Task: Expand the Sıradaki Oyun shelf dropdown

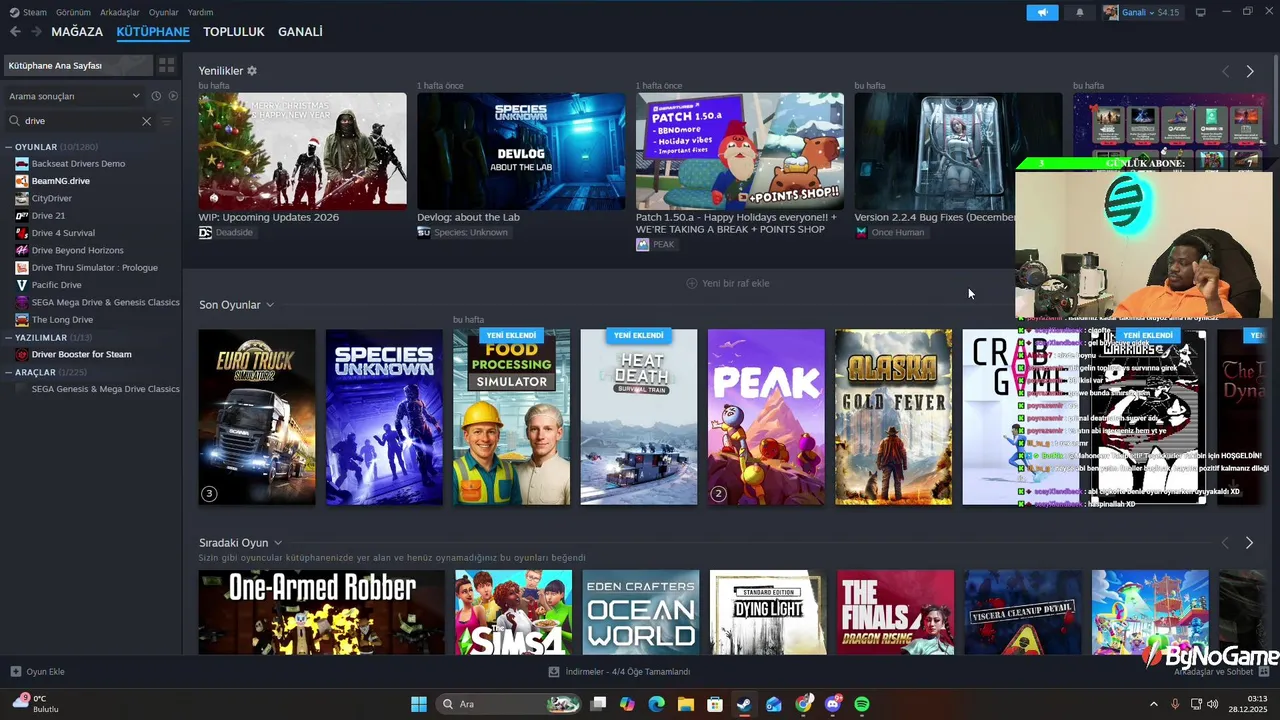Action: [x=278, y=543]
